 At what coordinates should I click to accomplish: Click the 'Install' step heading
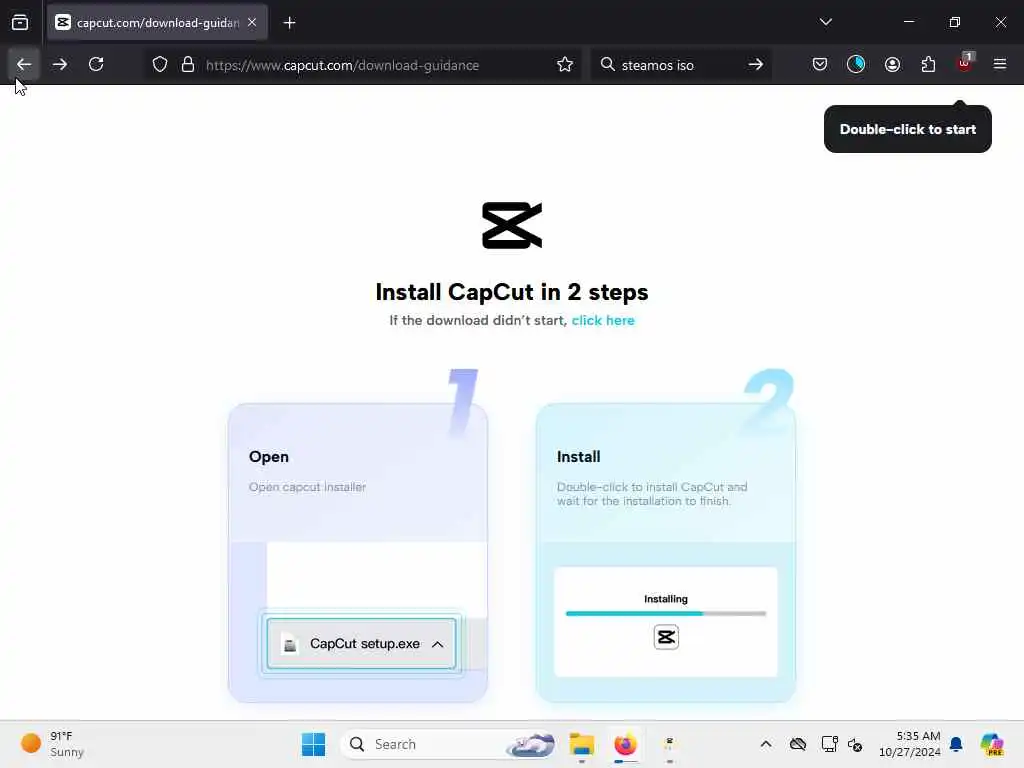[x=579, y=456]
